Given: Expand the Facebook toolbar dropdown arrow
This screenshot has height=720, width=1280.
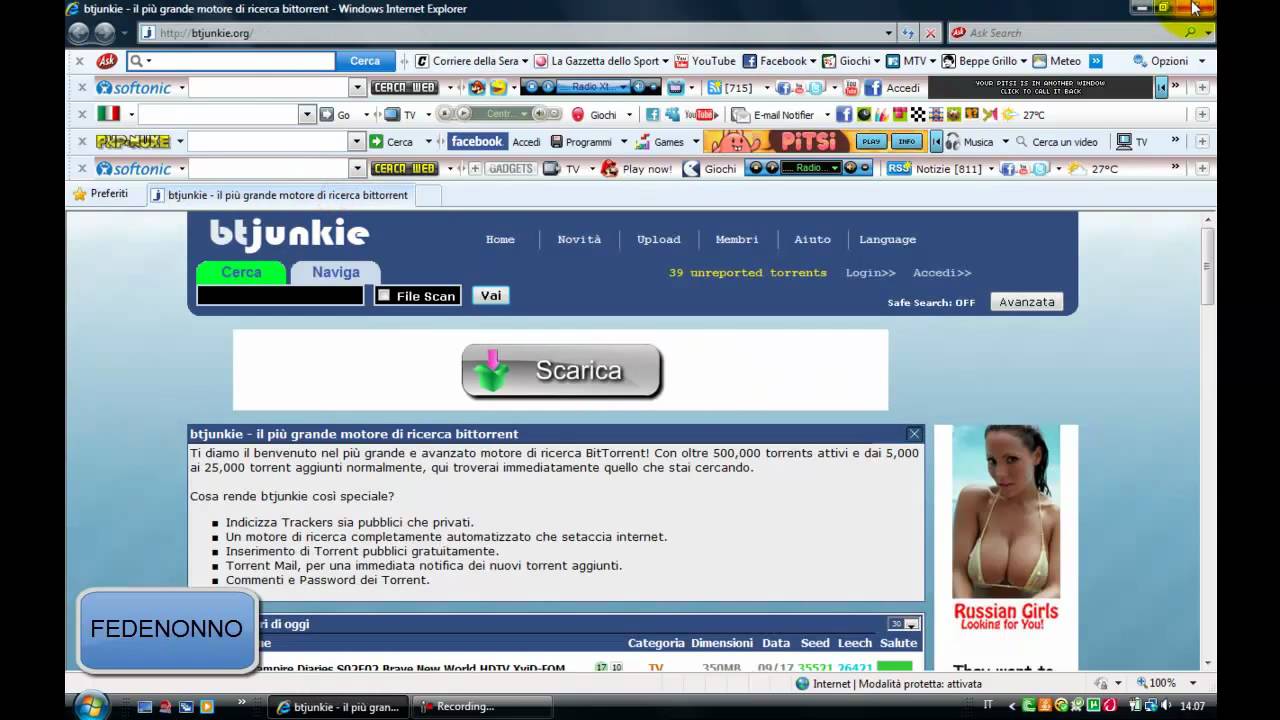Looking at the screenshot, I should tap(813, 61).
